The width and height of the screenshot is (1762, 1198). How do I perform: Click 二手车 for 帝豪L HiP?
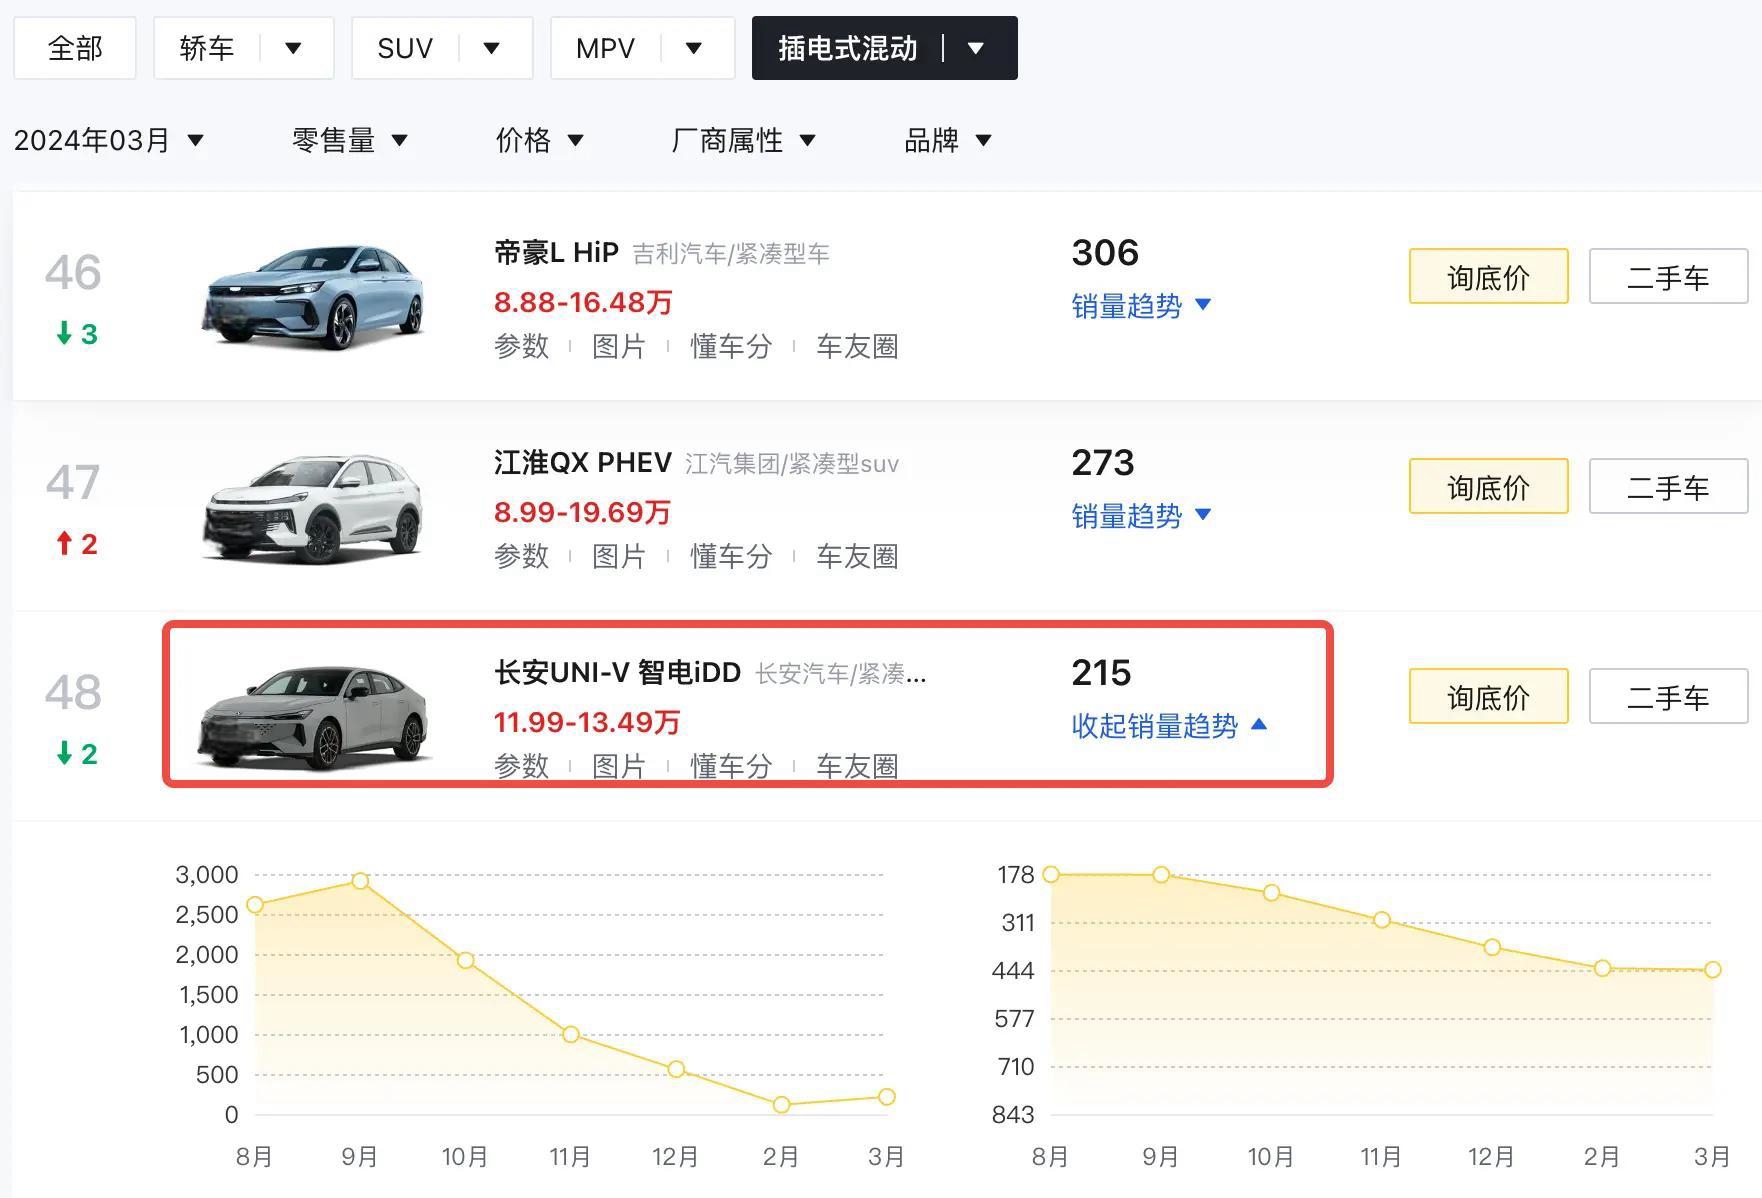coord(1668,276)
